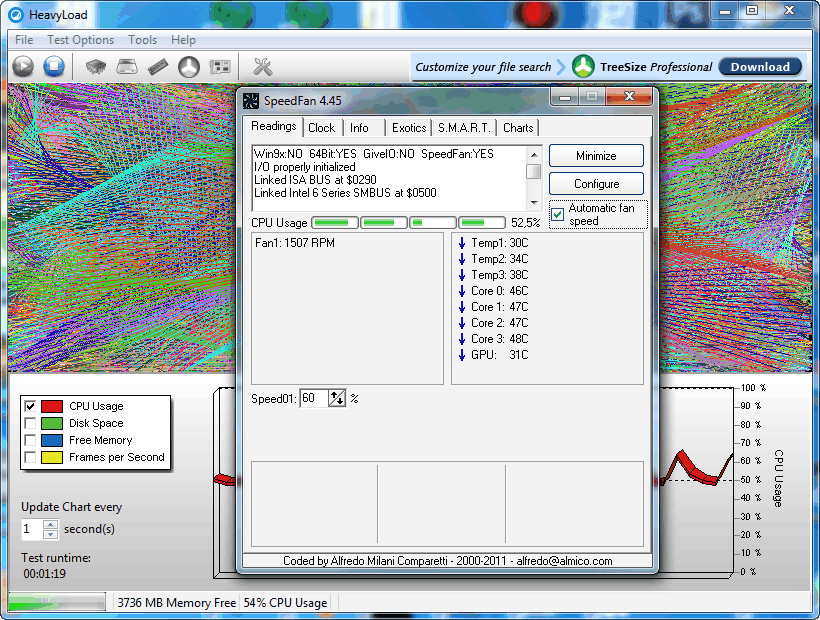This screenshot has height=620, width=820.
Task: Open the Test Options menu
Action: tap(80, 40)
